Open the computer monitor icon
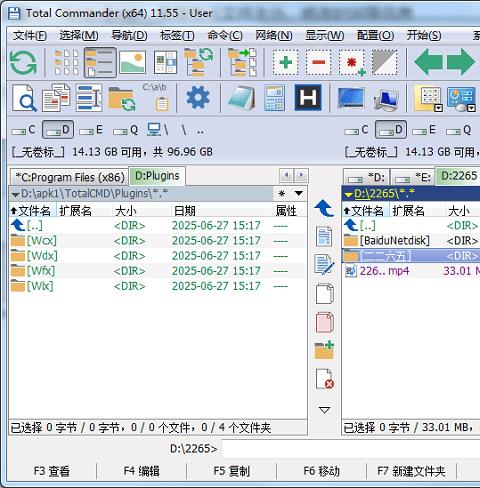This screenshot has height=488, width=480. (387, 100)
